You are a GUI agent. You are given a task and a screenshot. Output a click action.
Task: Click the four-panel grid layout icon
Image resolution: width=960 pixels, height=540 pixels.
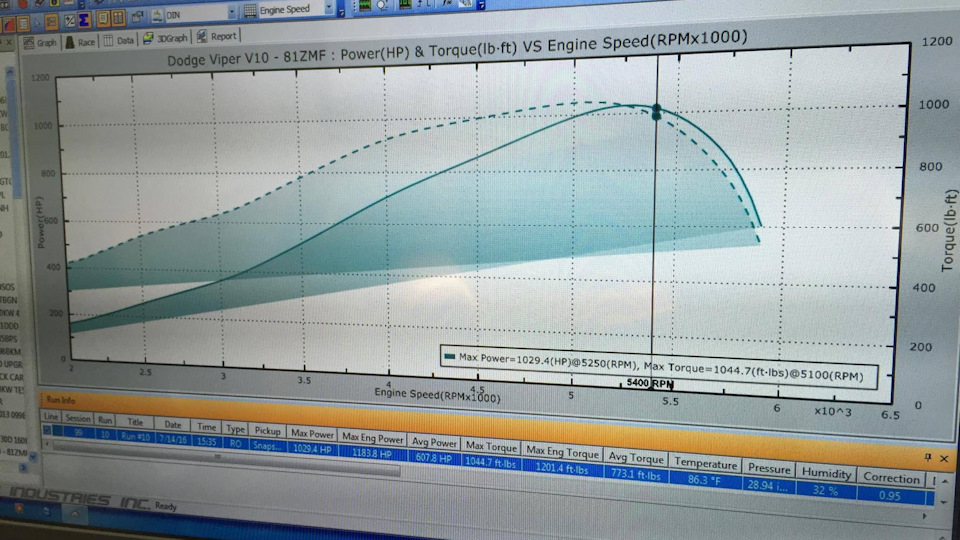[118, 18]
